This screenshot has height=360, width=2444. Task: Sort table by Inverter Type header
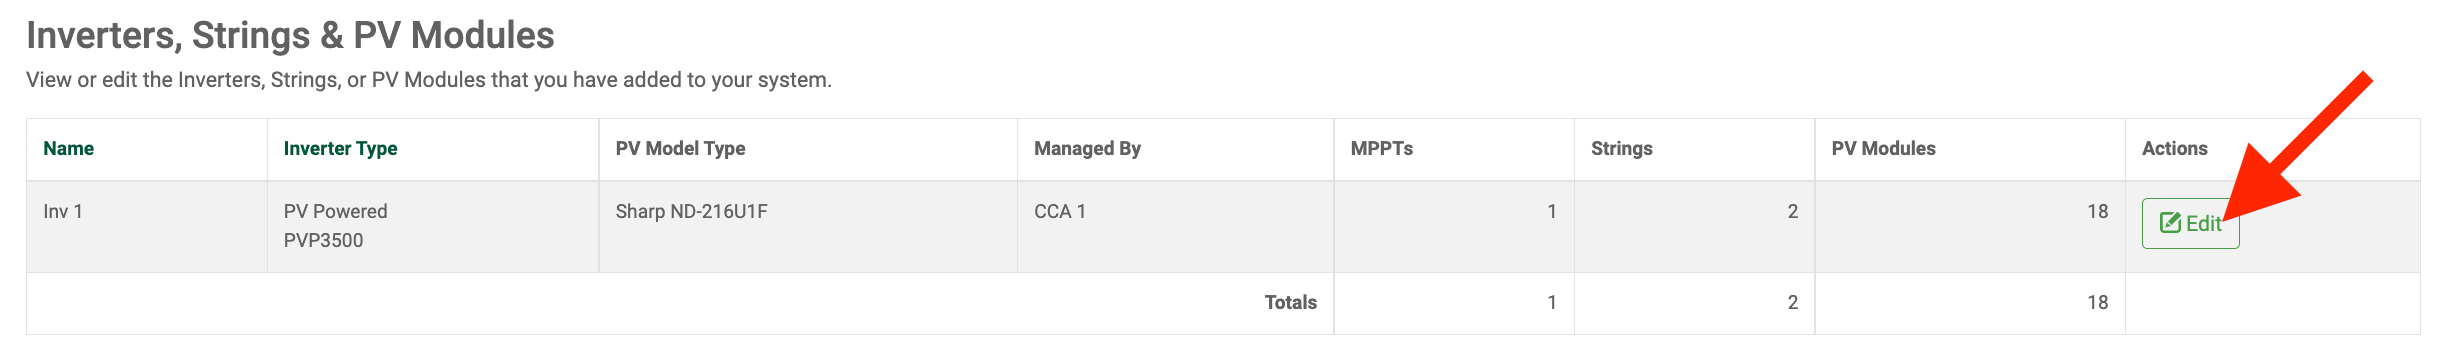coord(340,148)
